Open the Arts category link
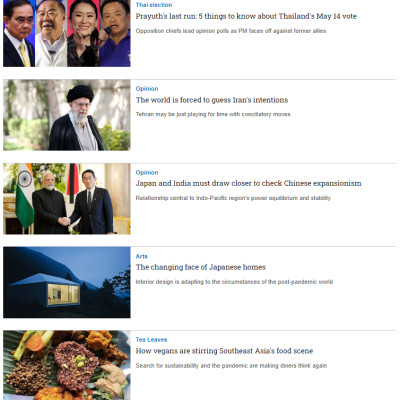 [141, 256]
